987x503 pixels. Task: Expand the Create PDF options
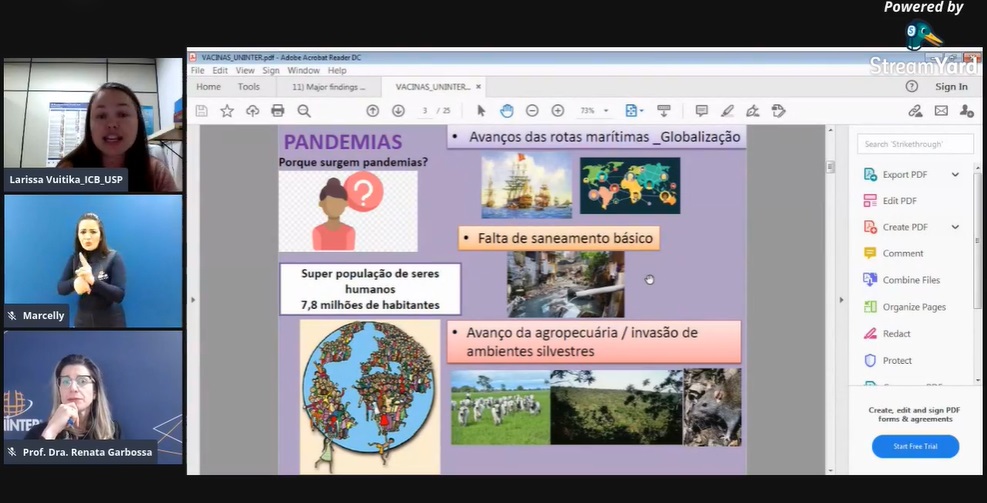click(x=955, y=227)
